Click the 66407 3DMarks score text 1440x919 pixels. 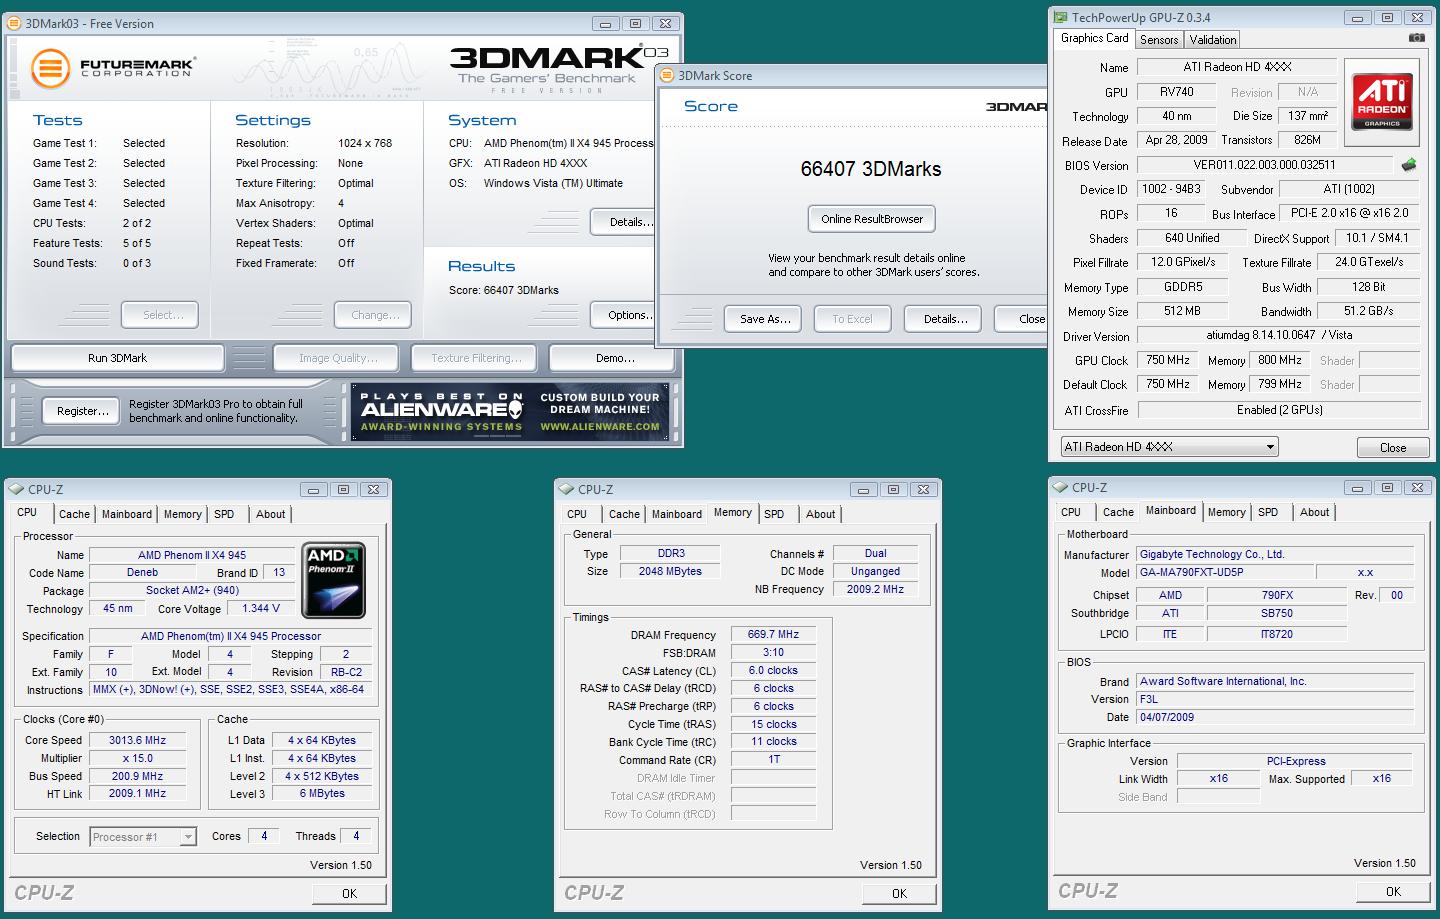click(x=871, y=169)
